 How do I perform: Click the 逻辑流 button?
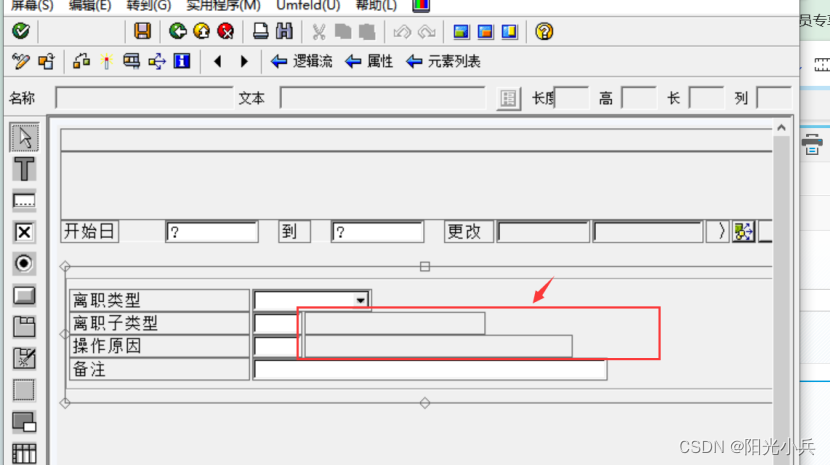(x=301, y=62)
